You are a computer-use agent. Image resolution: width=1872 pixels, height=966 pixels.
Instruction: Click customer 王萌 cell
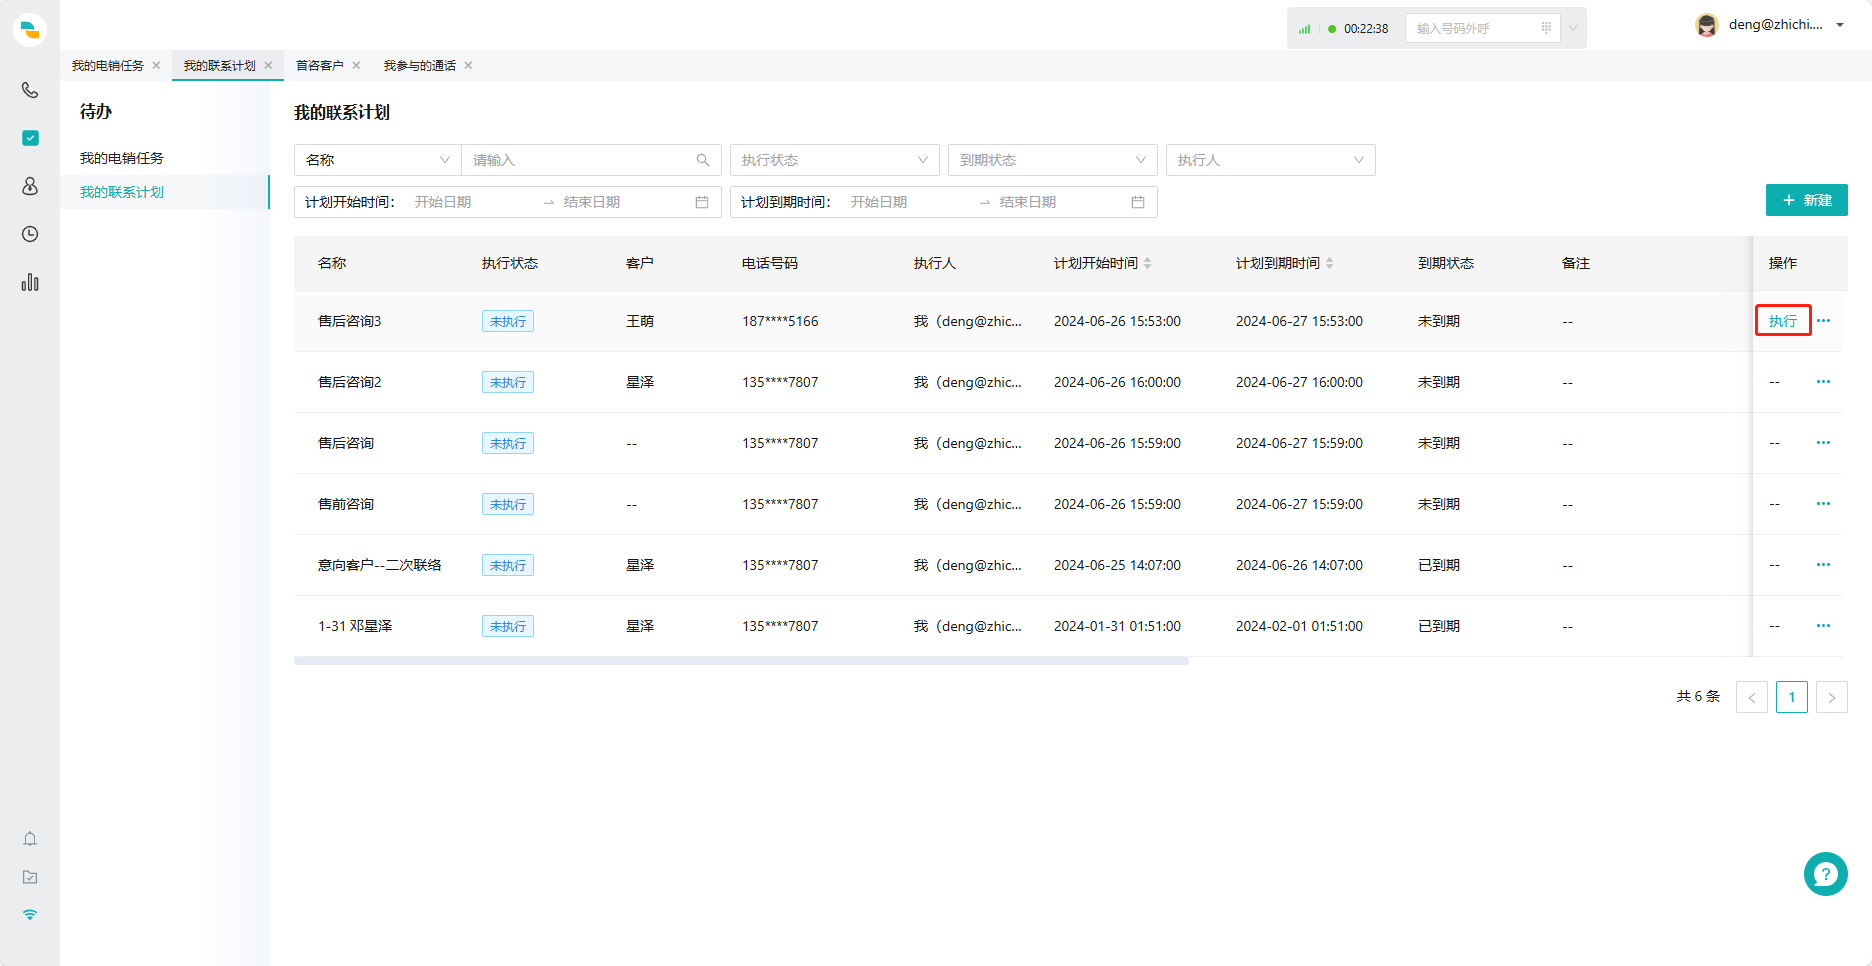tap(640, 321)
